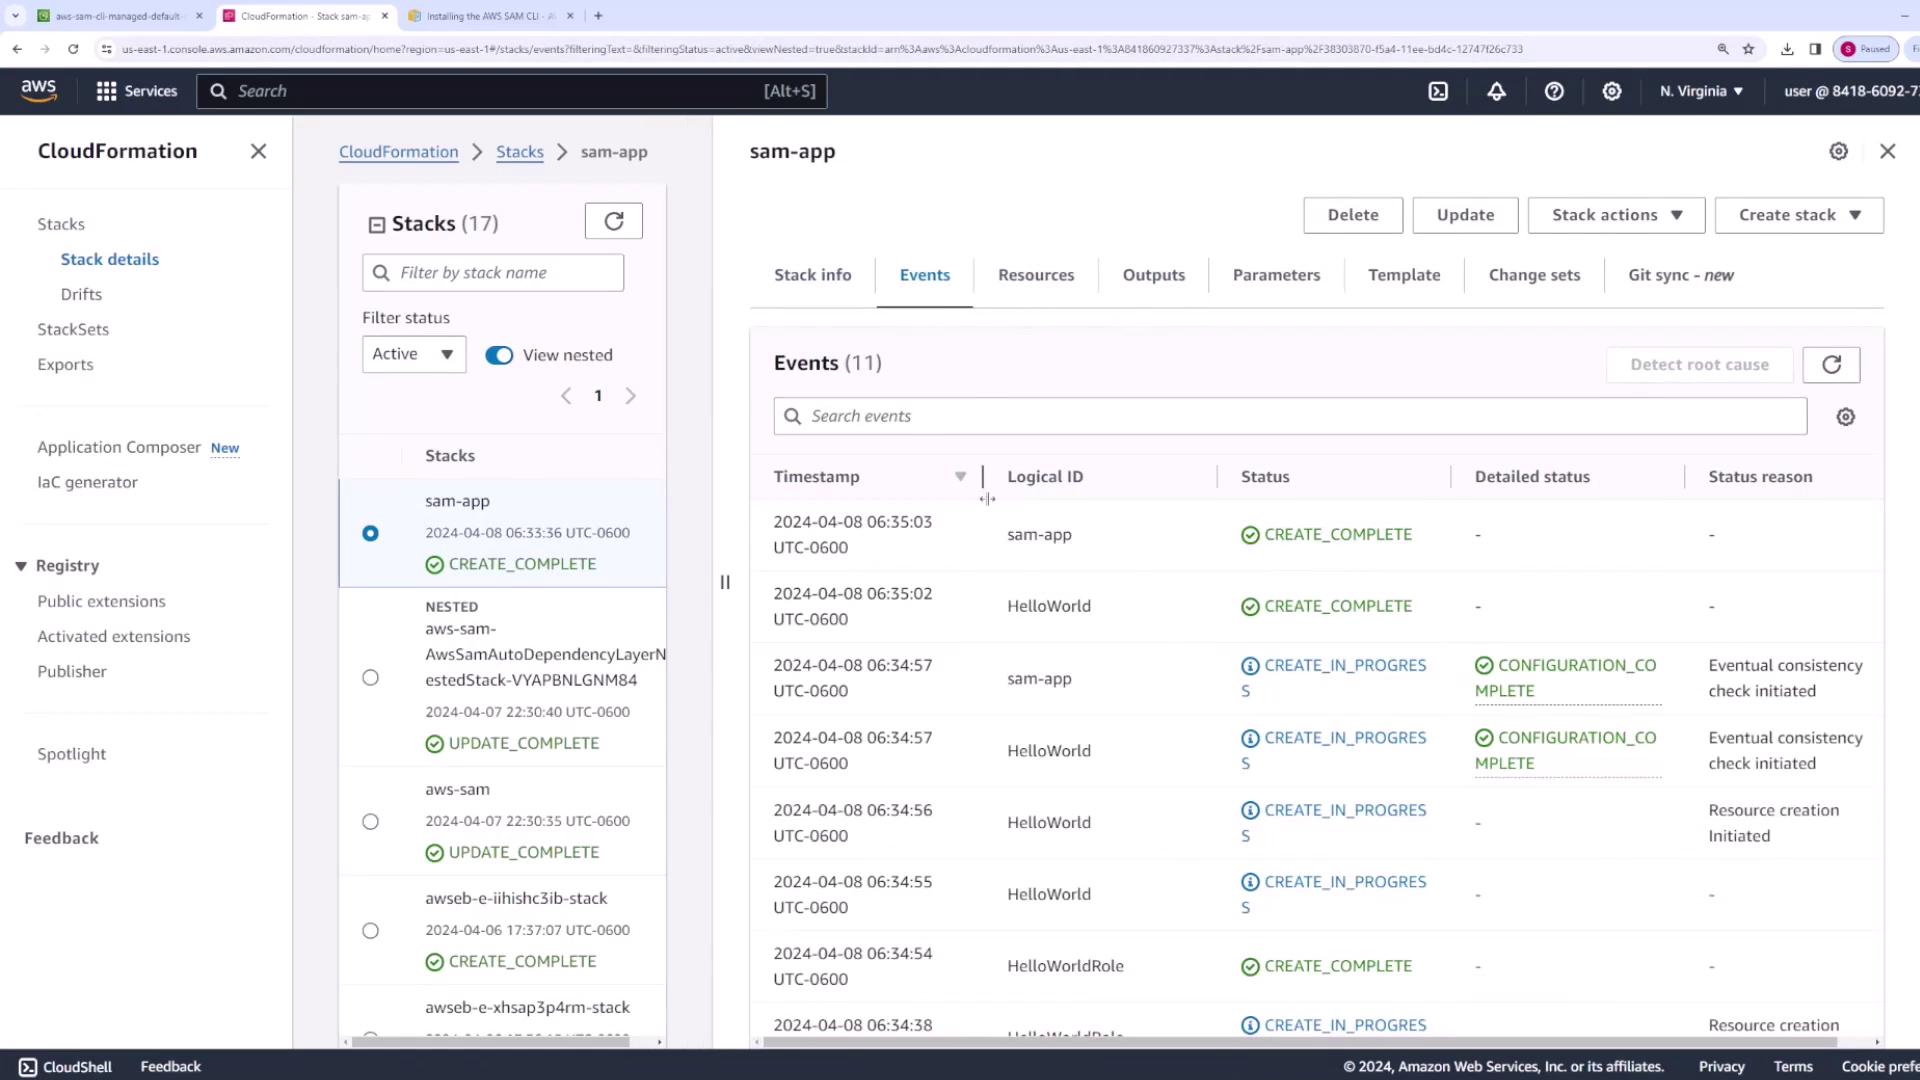Expand the Stack actions dropdown
The width and height of the screenshot is (1920, 1080).
(1616, 215)
